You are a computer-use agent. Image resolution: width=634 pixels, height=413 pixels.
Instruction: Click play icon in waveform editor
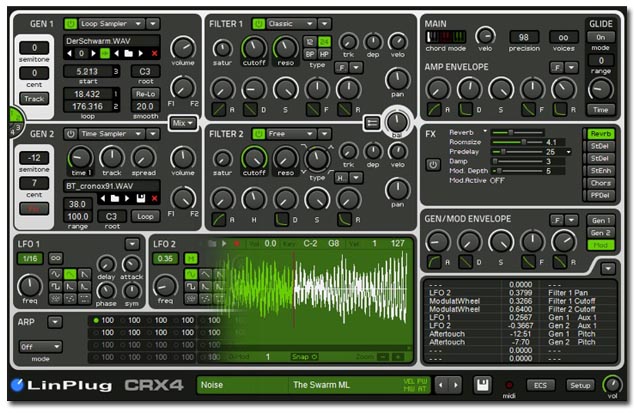coord(224,244)
